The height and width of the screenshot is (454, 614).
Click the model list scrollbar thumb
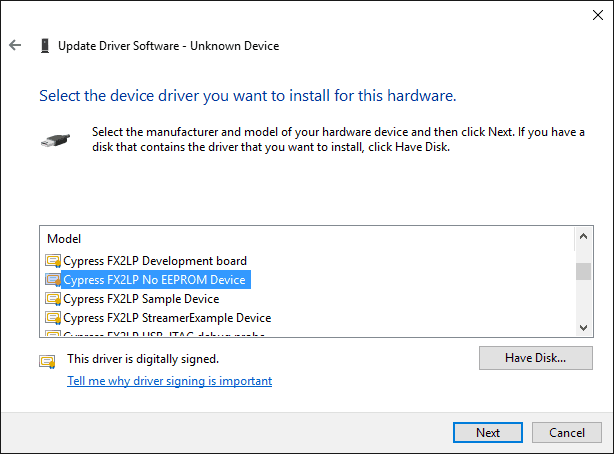click(583, 271)
